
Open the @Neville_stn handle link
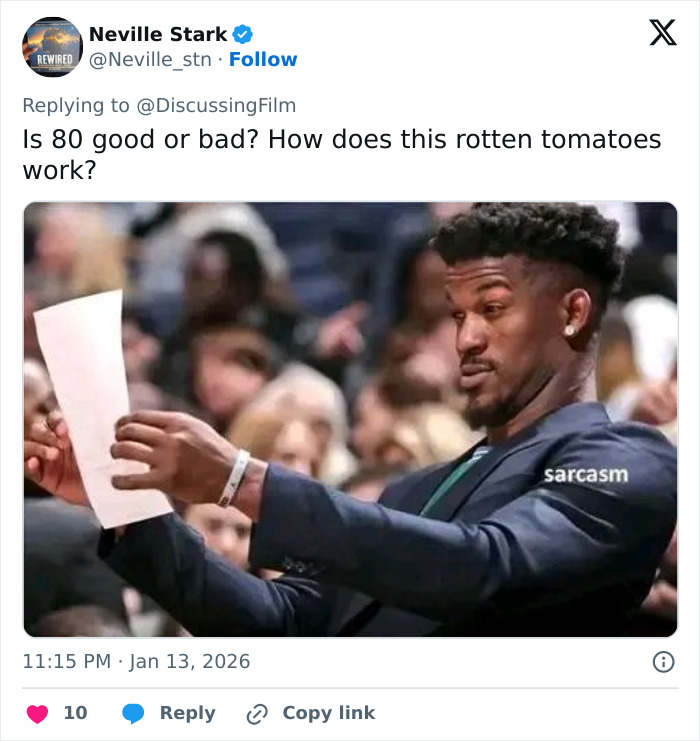tap(150, 60)
